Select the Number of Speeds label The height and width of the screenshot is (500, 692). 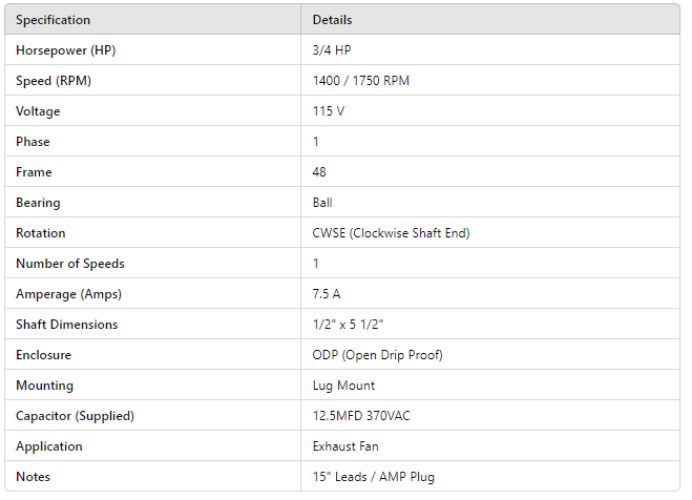(70, 264)
